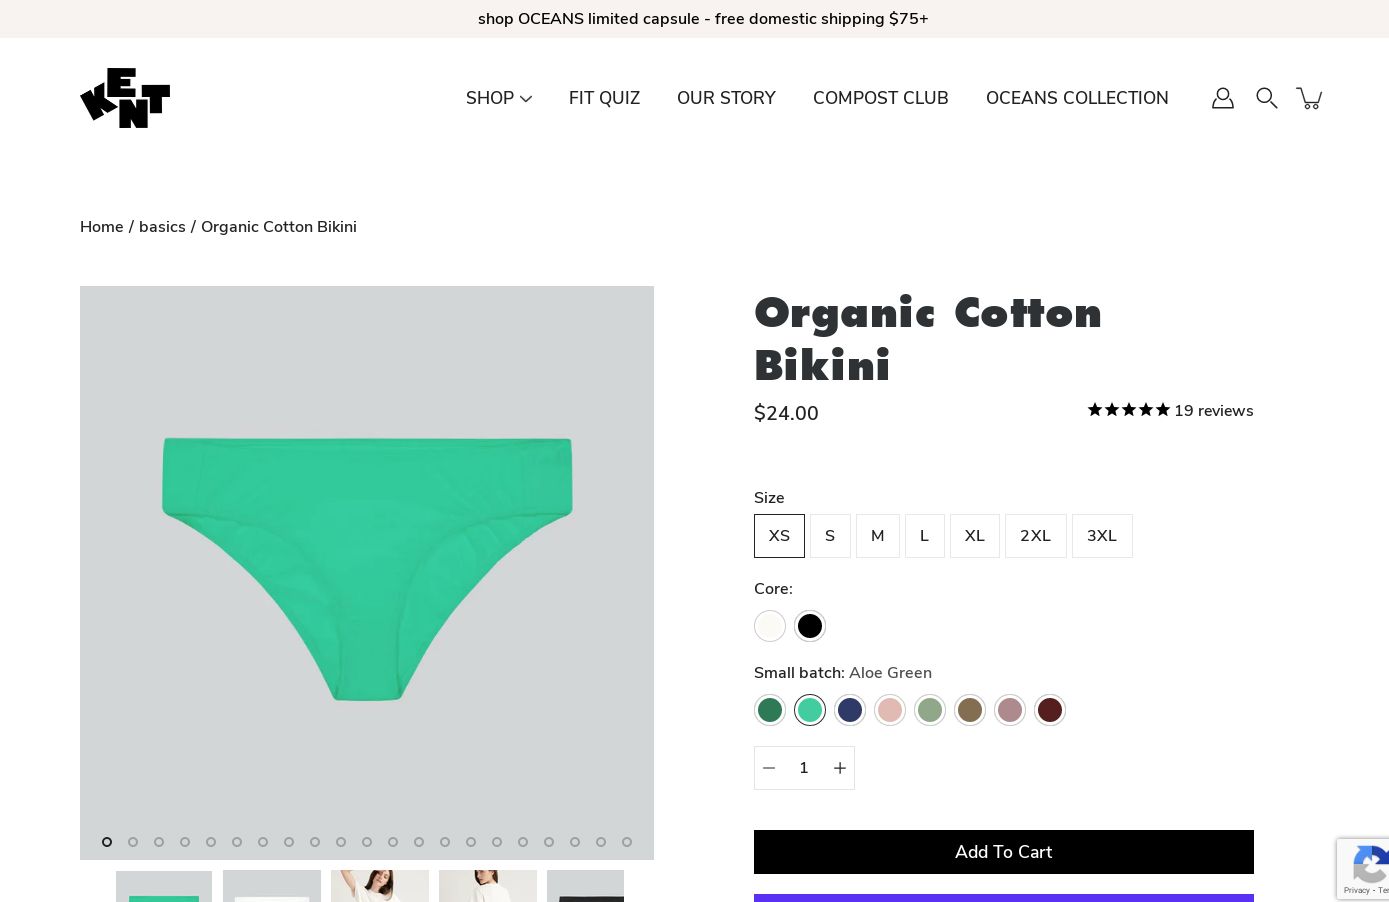Click the quantity input field

(x=804, y=768)
